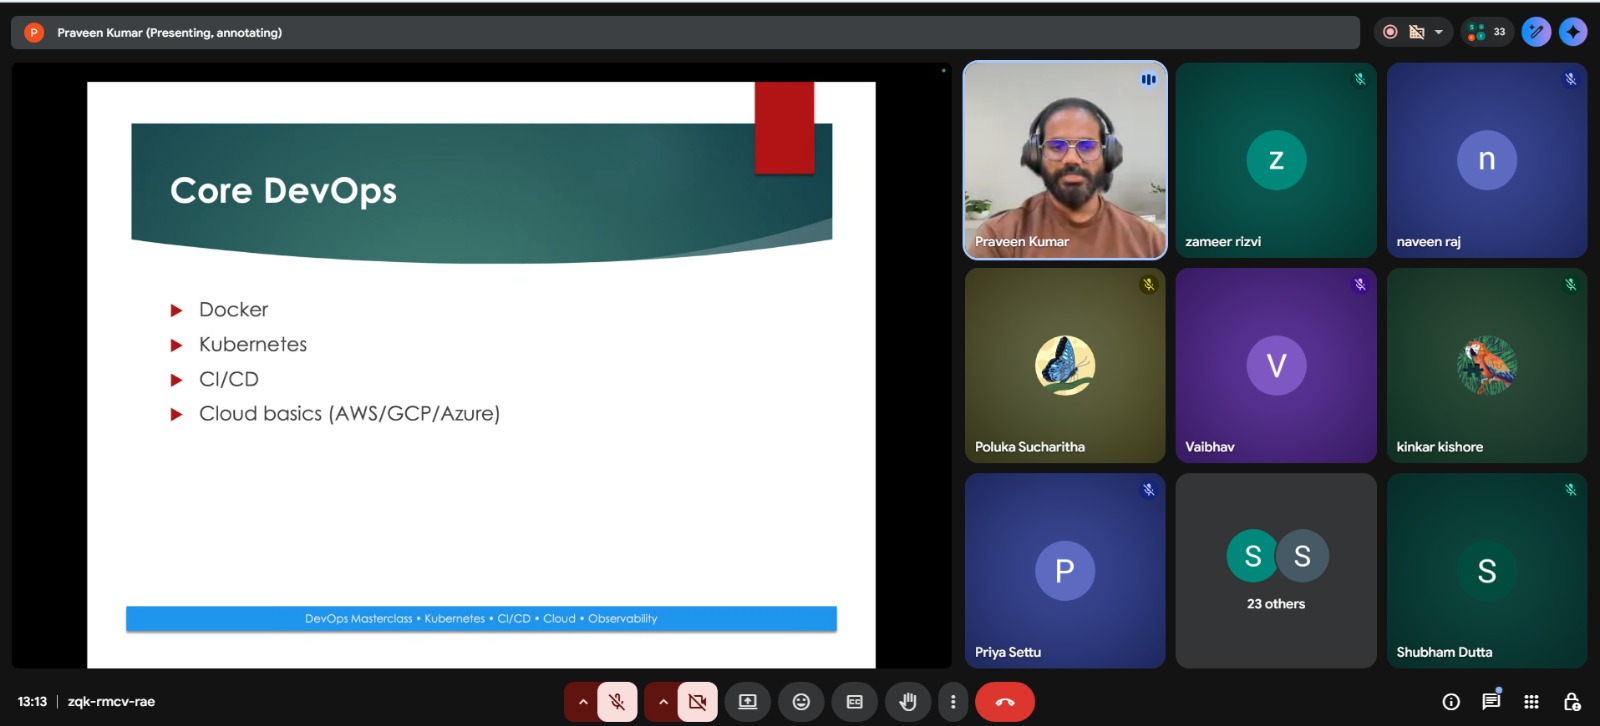The image size is (1600, 726).
Task: Raise your hand
Action: (x=907, y=702)
